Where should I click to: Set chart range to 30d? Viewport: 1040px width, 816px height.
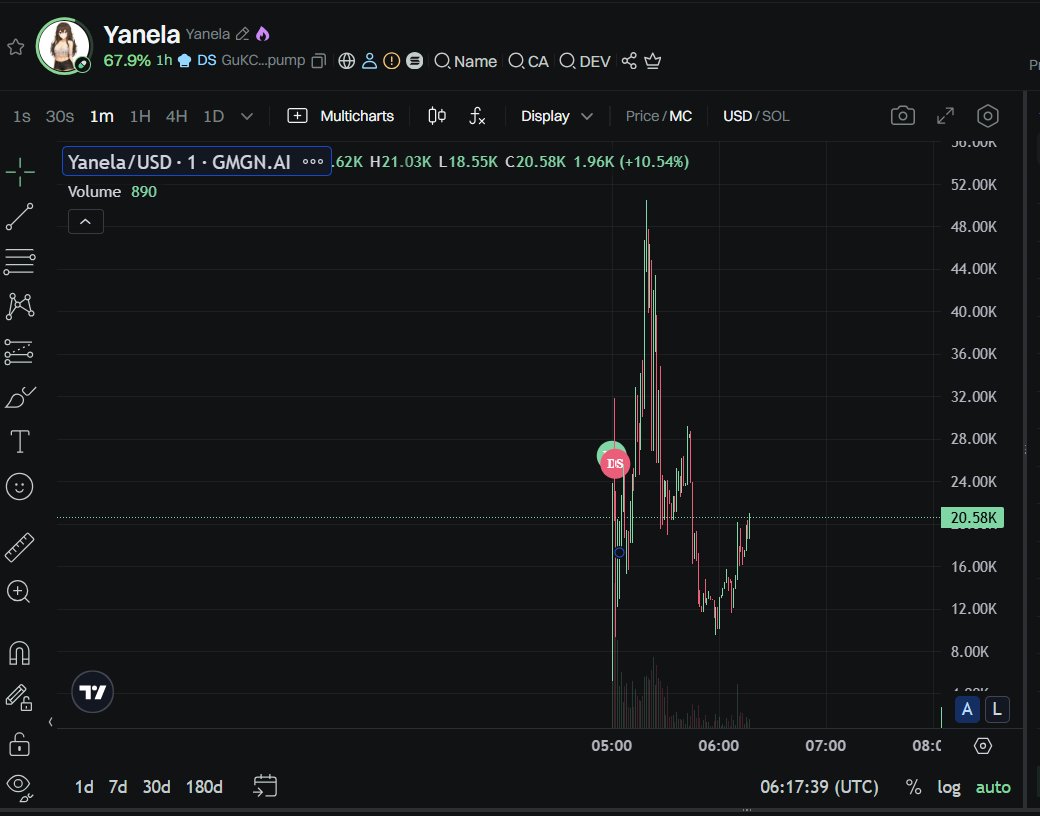[157, 787]
